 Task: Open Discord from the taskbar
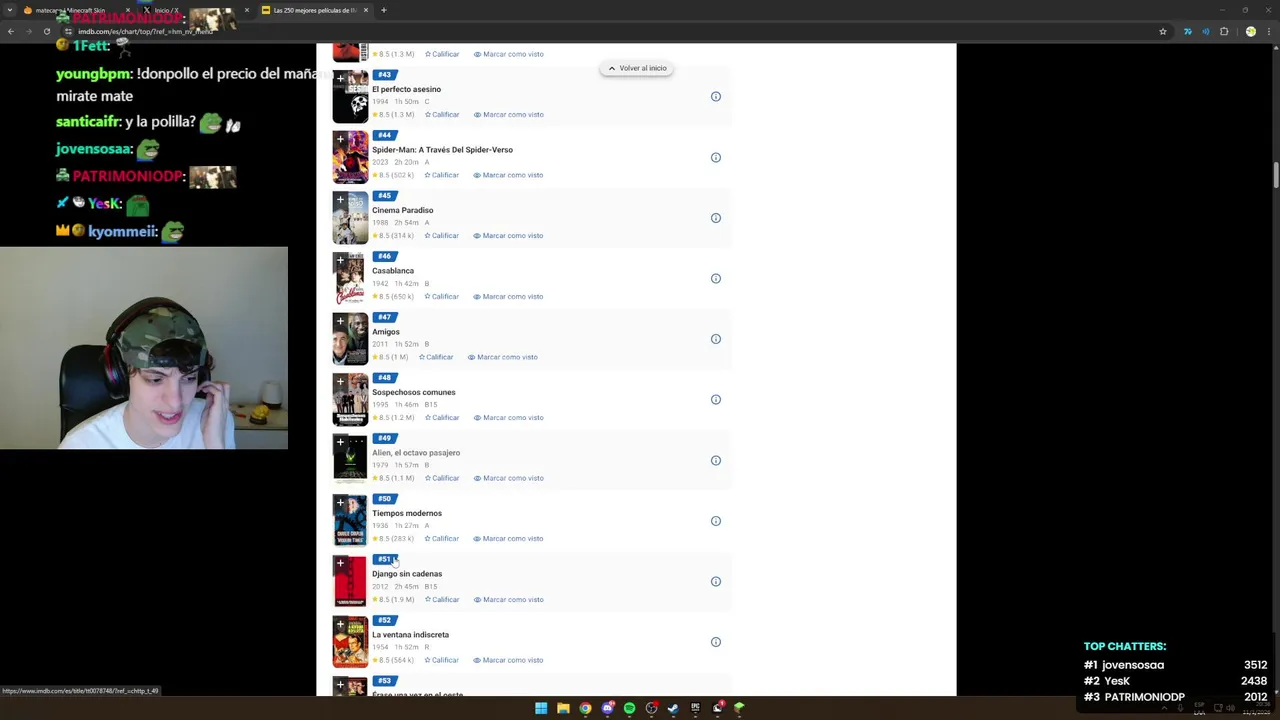coord(607,708)
